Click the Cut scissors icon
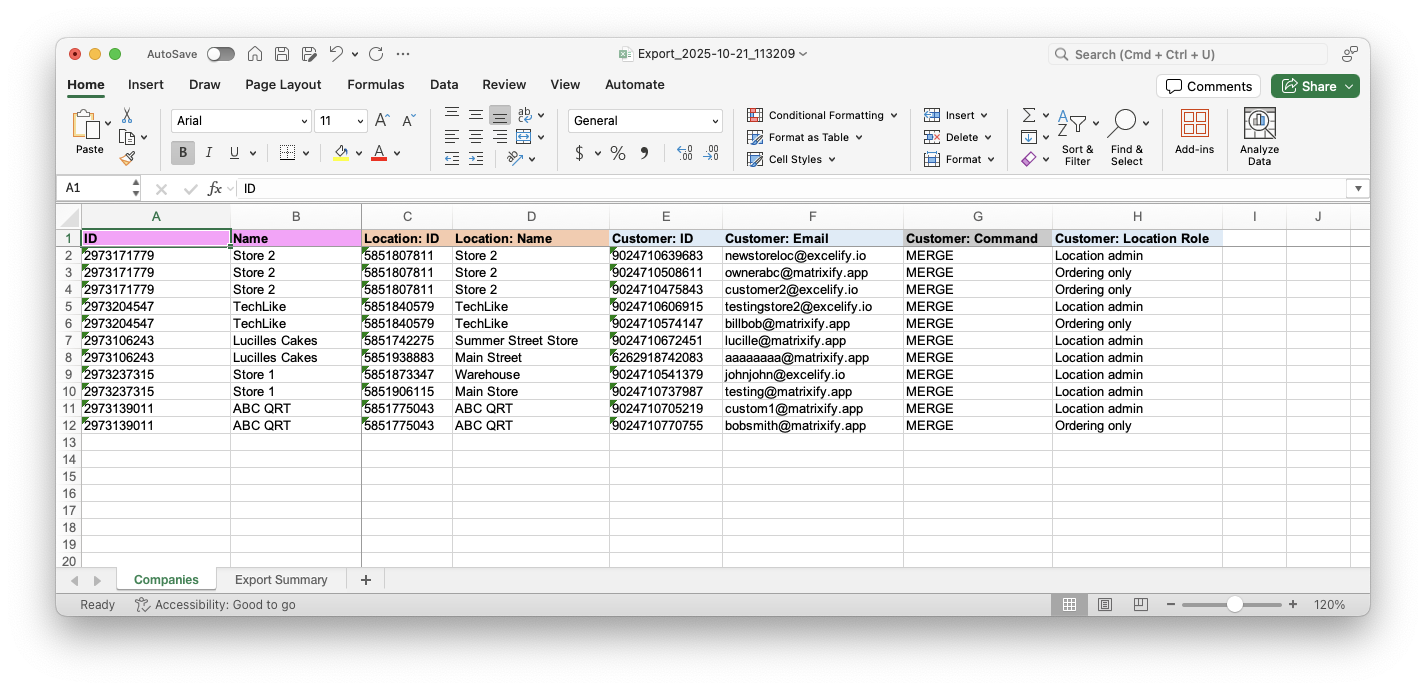Screen dimensions: 1426x690 pyautogui.click(x=127, y=116)
